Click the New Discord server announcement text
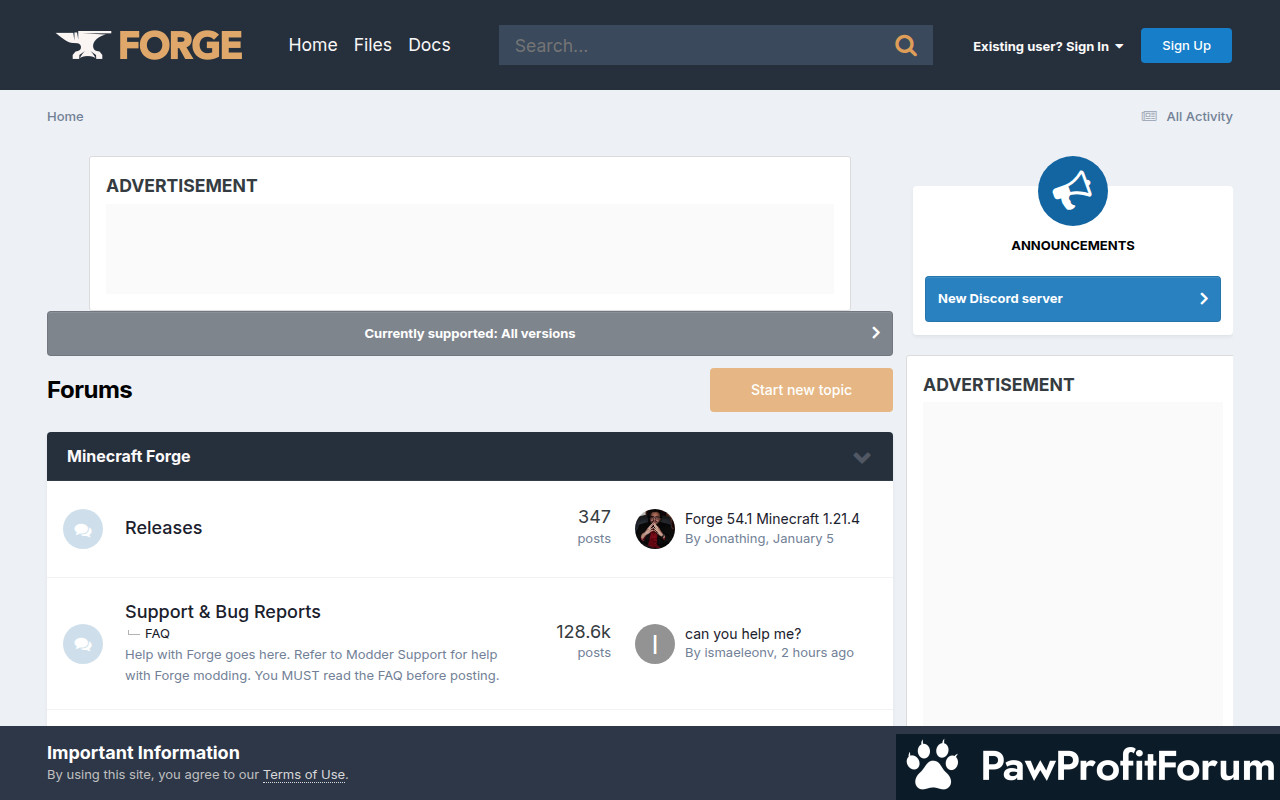1280x800 pixels. pyautogui.click(x=1000, y=298)
